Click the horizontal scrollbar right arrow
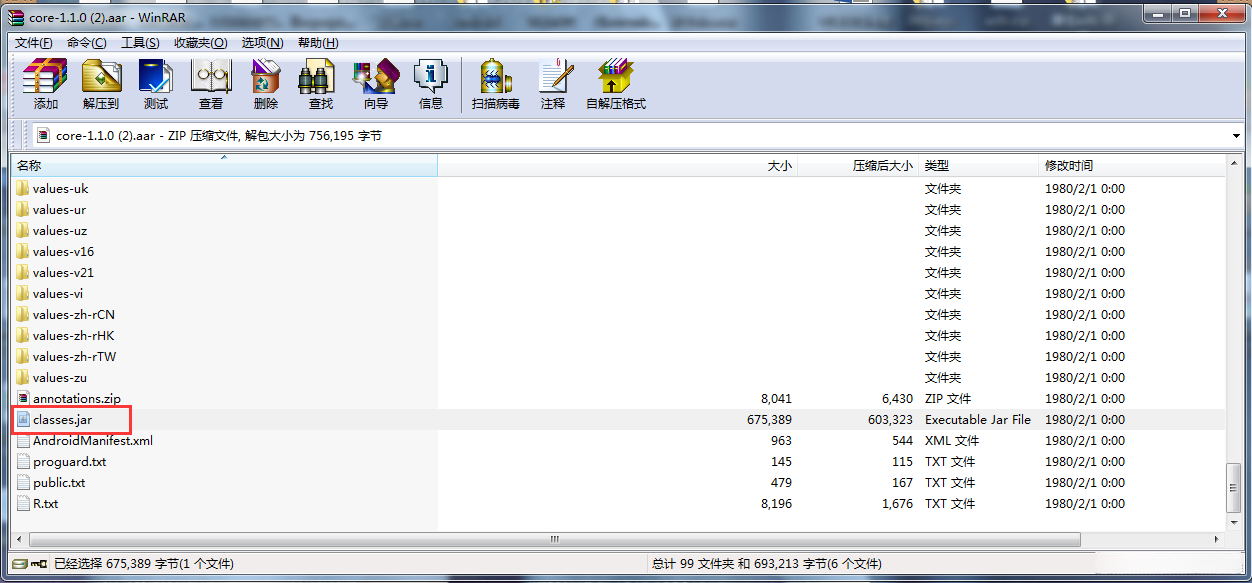 pyautogui.click(x=1217, y=539)
